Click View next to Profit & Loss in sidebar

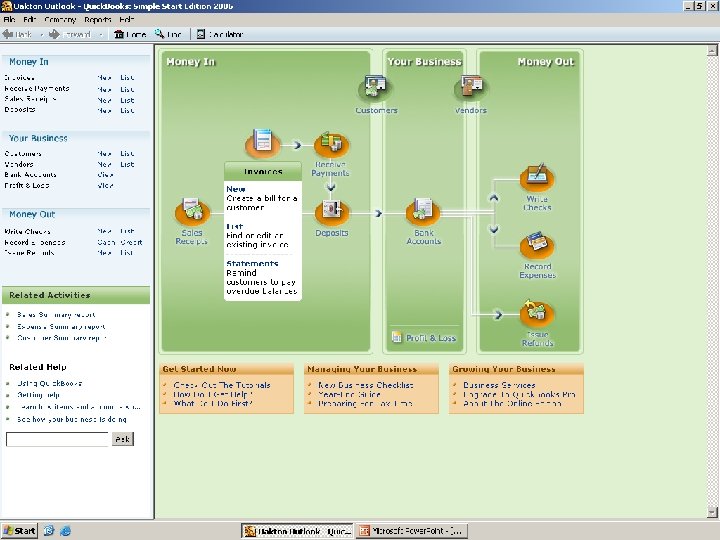click(x=105, y=185)
